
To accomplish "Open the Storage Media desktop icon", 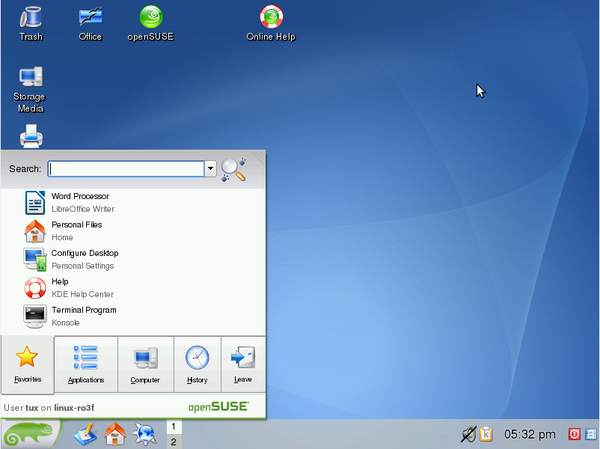I will tap(31, 90).
